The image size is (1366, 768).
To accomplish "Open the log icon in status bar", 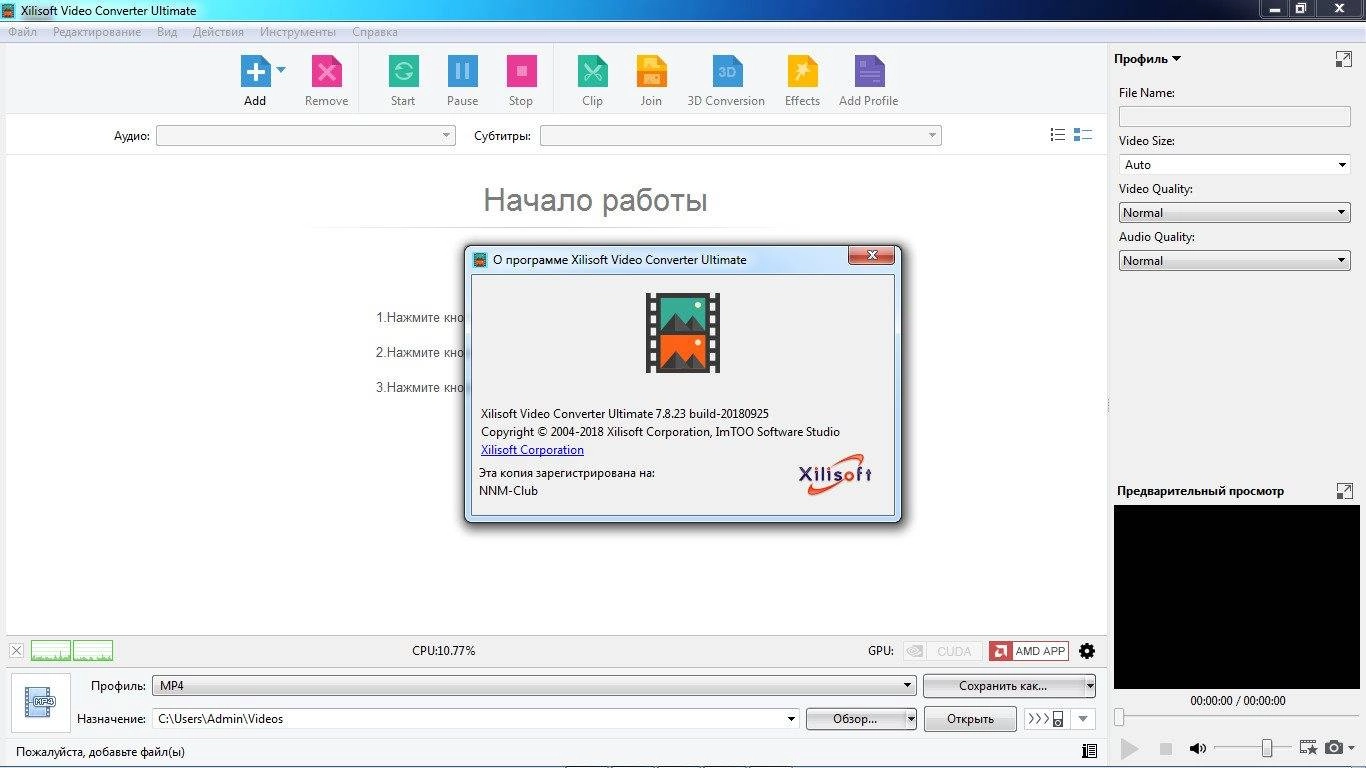I will coord(1089,751).
